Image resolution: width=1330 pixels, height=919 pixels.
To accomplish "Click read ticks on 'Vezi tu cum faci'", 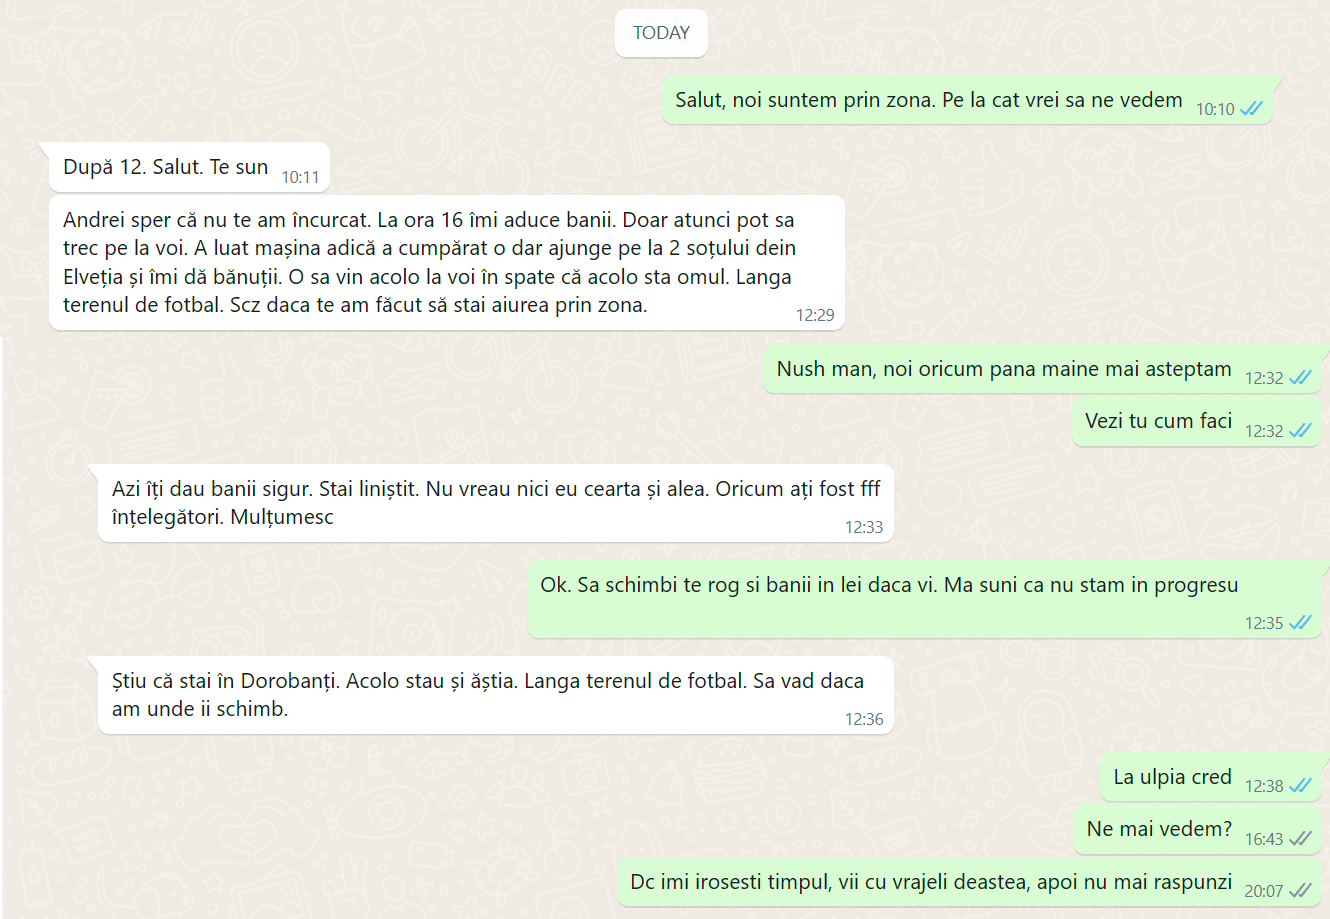I will coord(1300,431).
